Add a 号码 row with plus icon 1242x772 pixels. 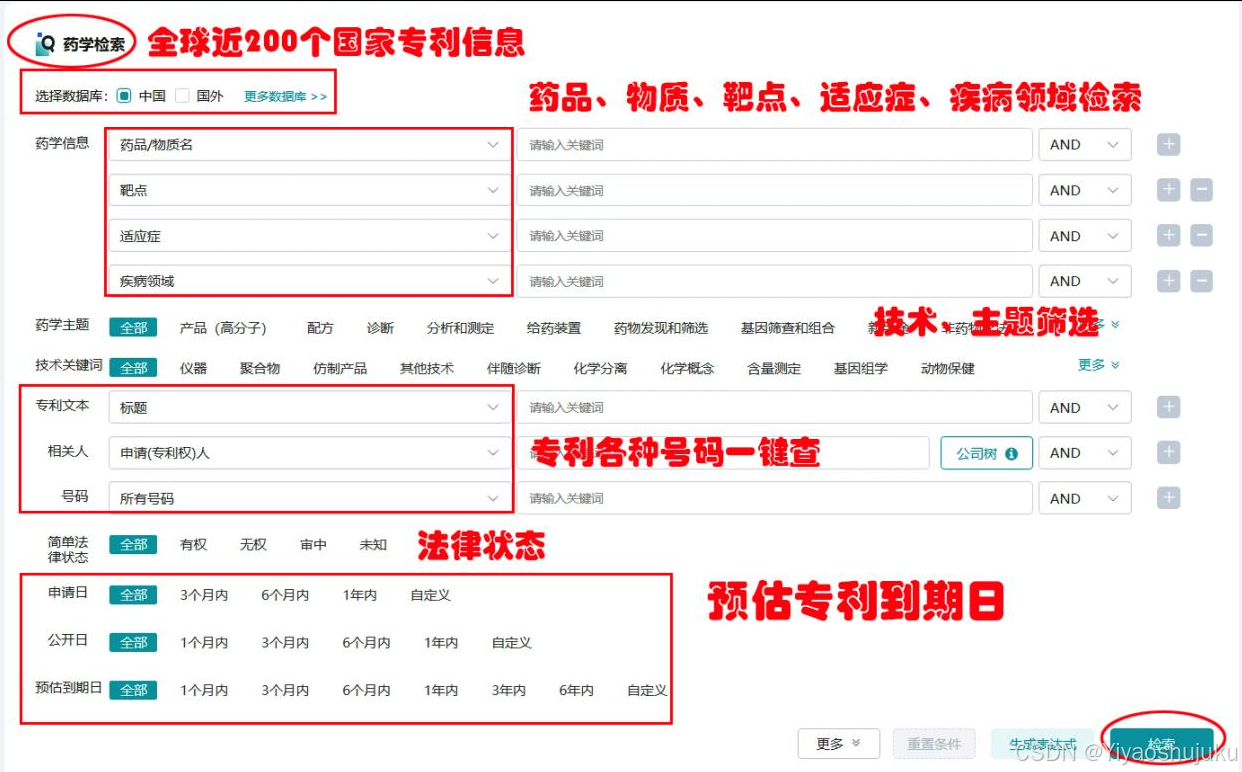(x=1168, y=498)
